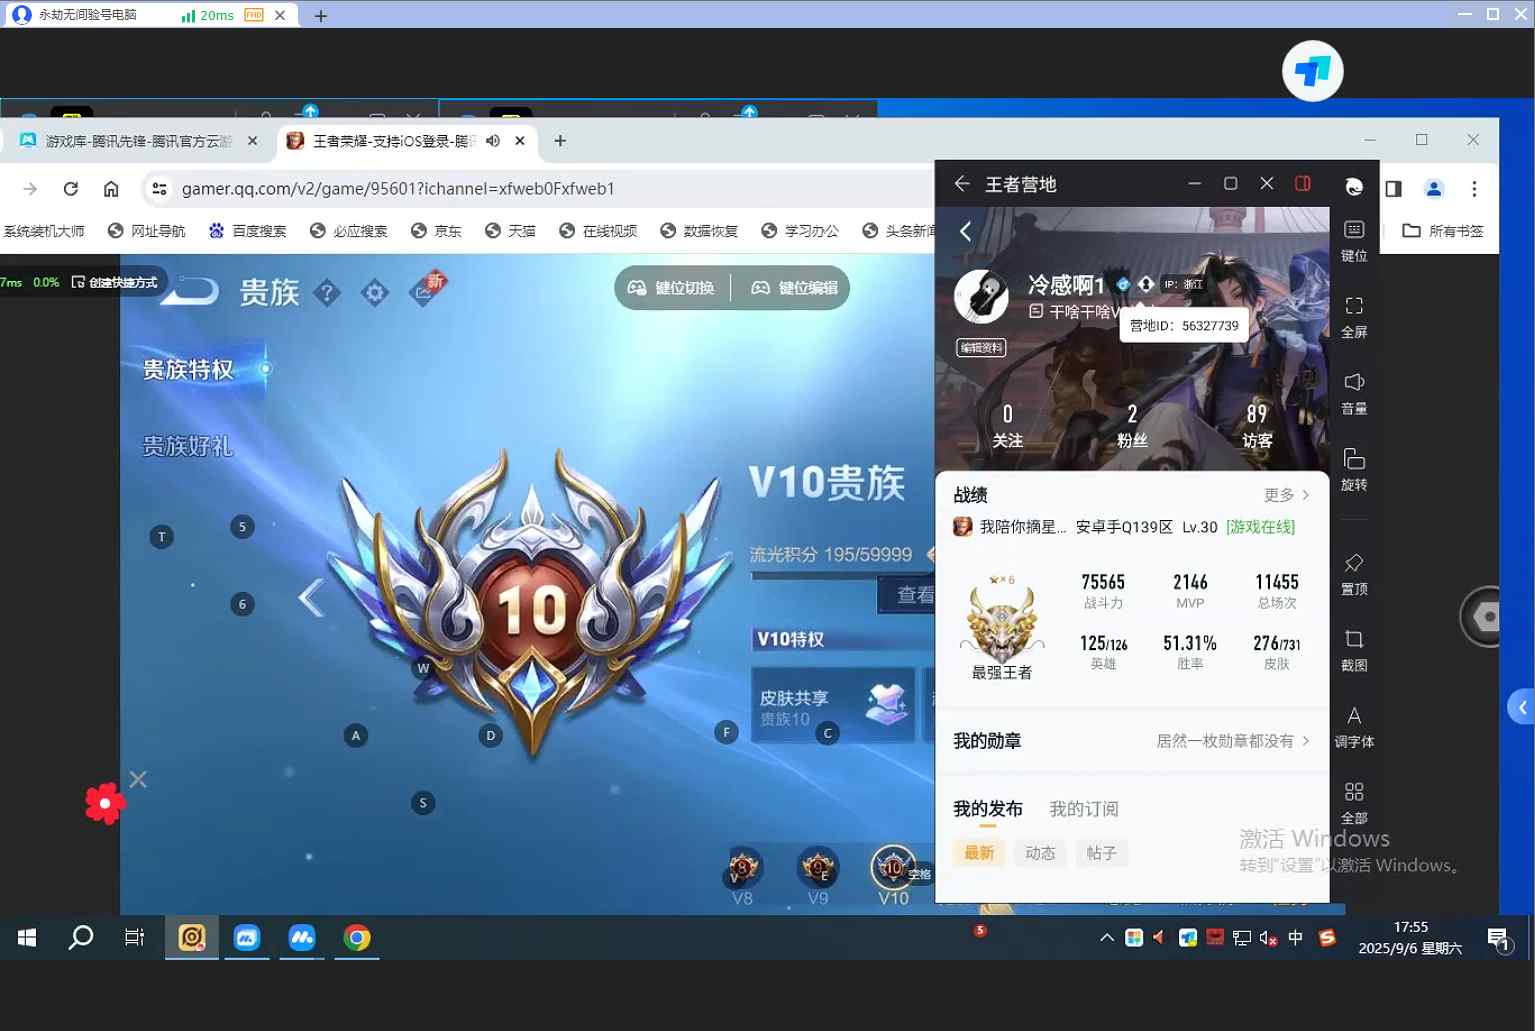1535x1031 pixels.
Task: Open 访客 visitors count
Action: (1257, 426)
